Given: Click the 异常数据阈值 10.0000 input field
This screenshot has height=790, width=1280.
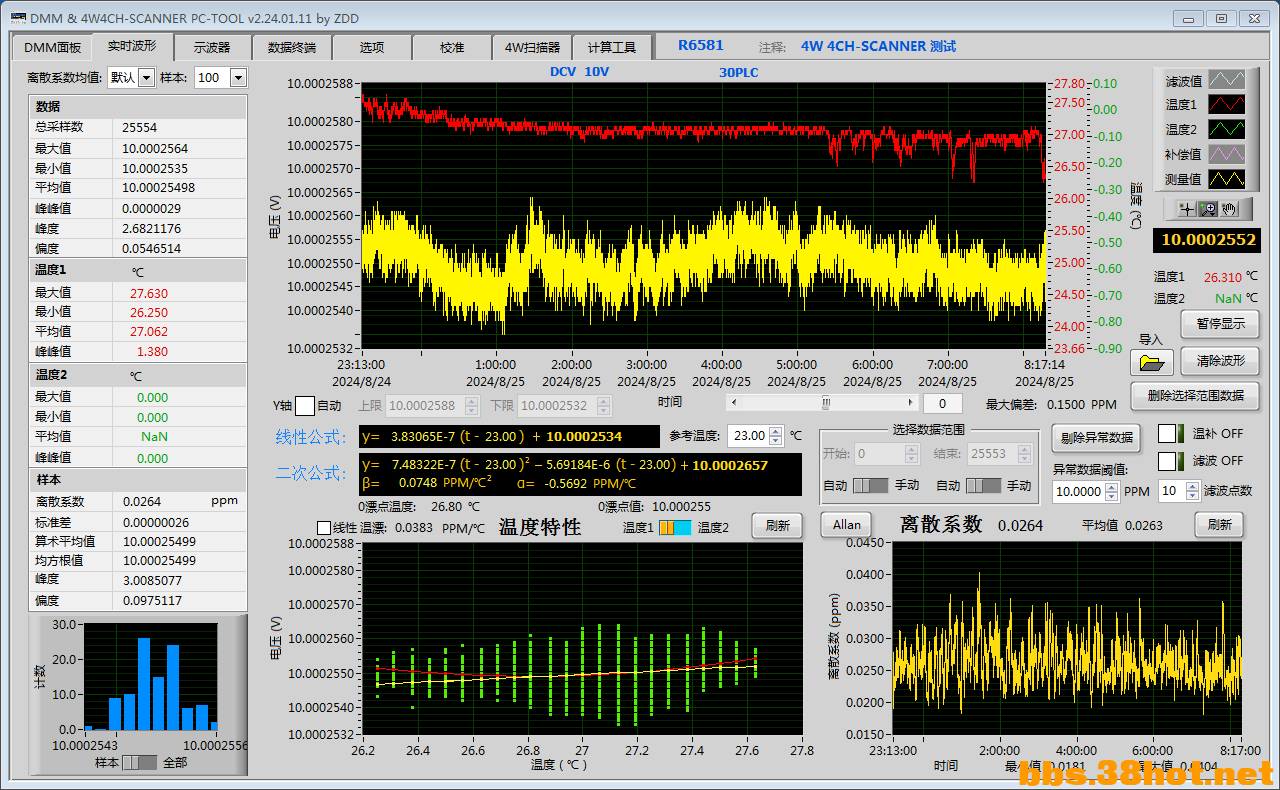Looking at the screenshot, I should tap(1078, 491).
